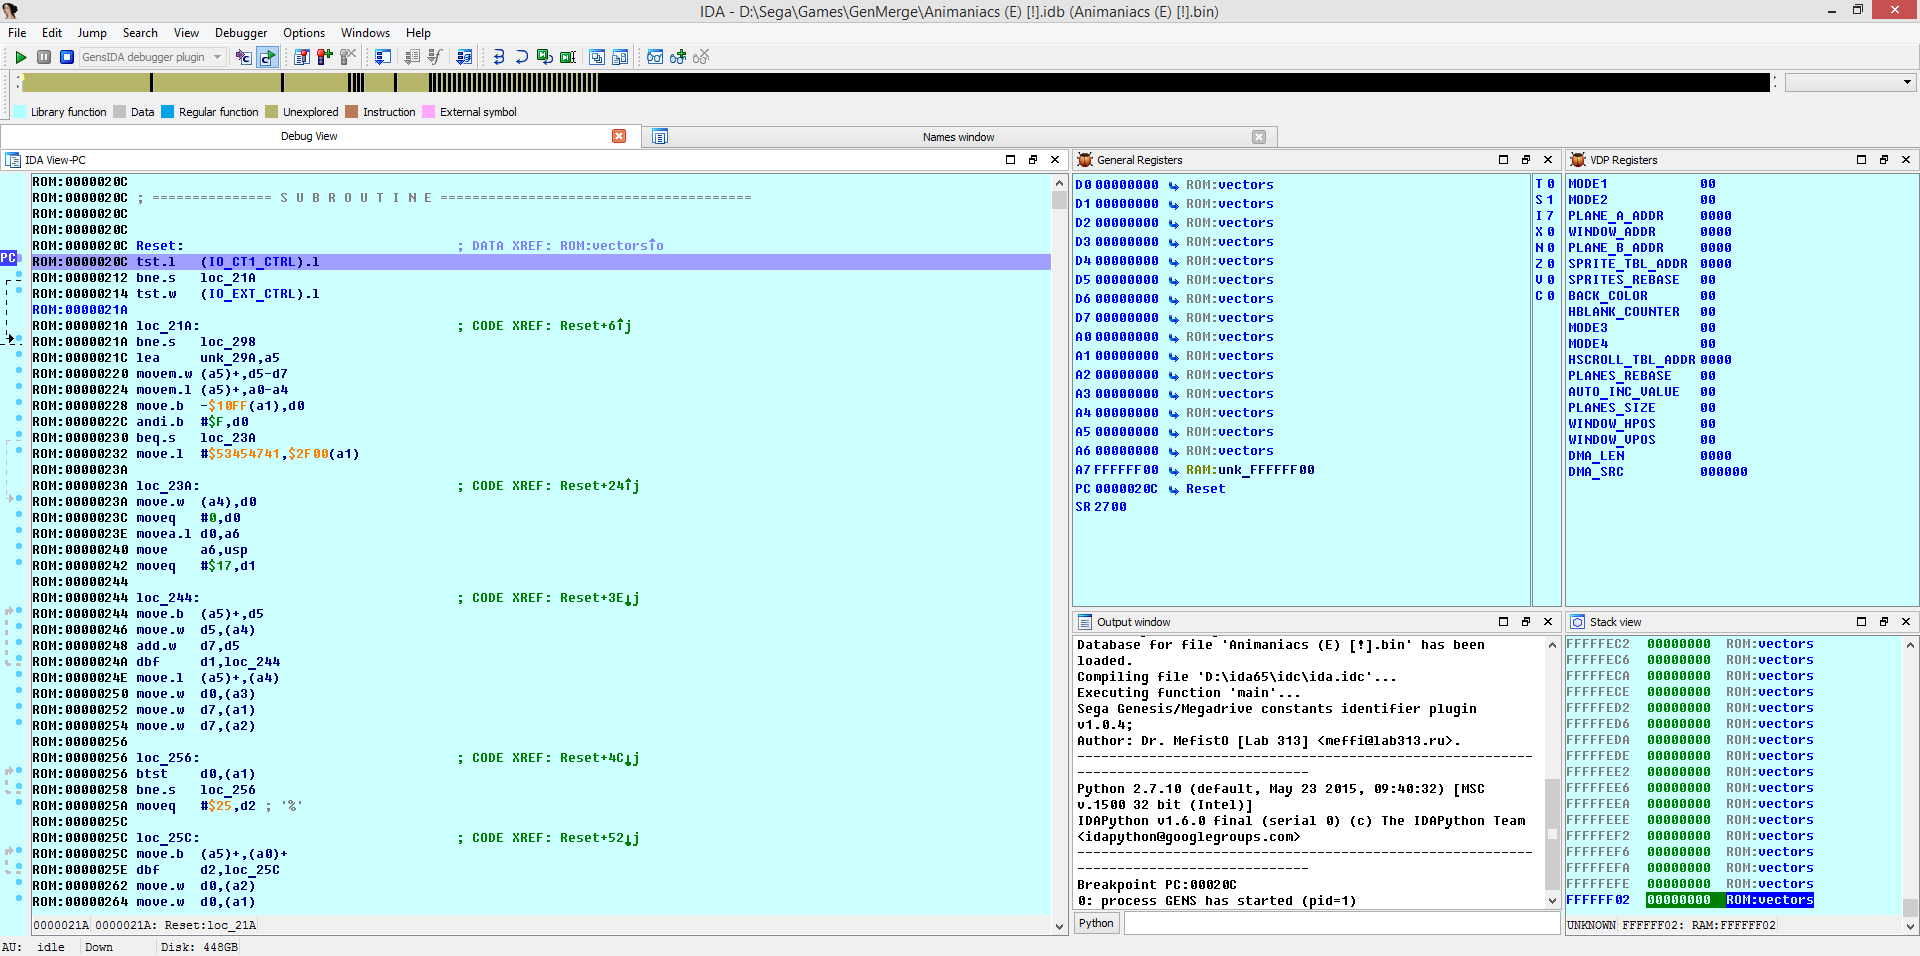Click the add watch glasses icon
This screenshot has width=1920, height=956.
click(x=678, y=57)
